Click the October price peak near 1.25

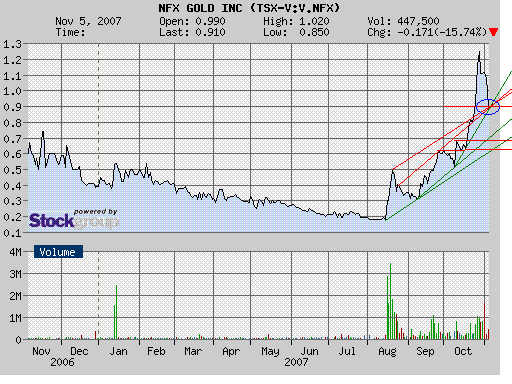tap(479, 52)
